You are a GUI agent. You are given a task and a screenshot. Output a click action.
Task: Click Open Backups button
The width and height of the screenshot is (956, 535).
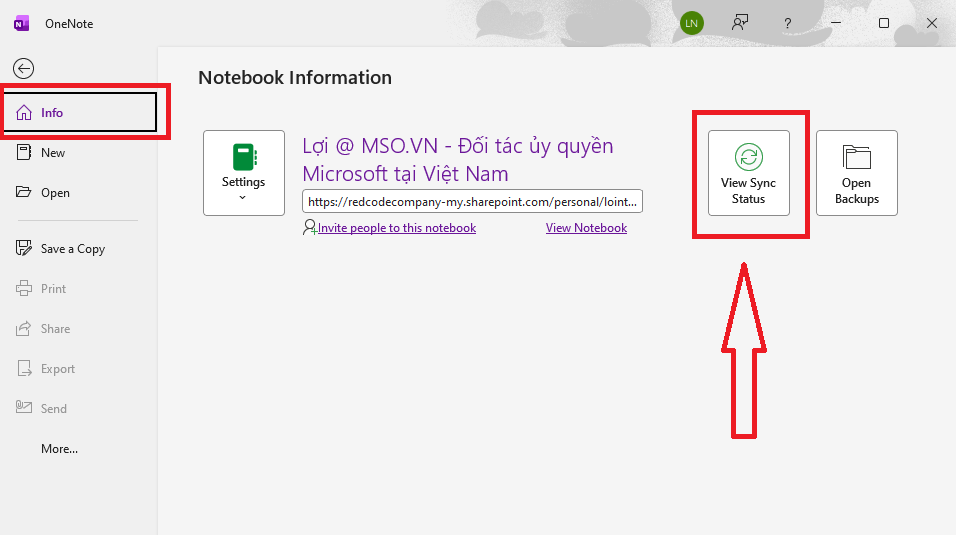tap(857, 173)
